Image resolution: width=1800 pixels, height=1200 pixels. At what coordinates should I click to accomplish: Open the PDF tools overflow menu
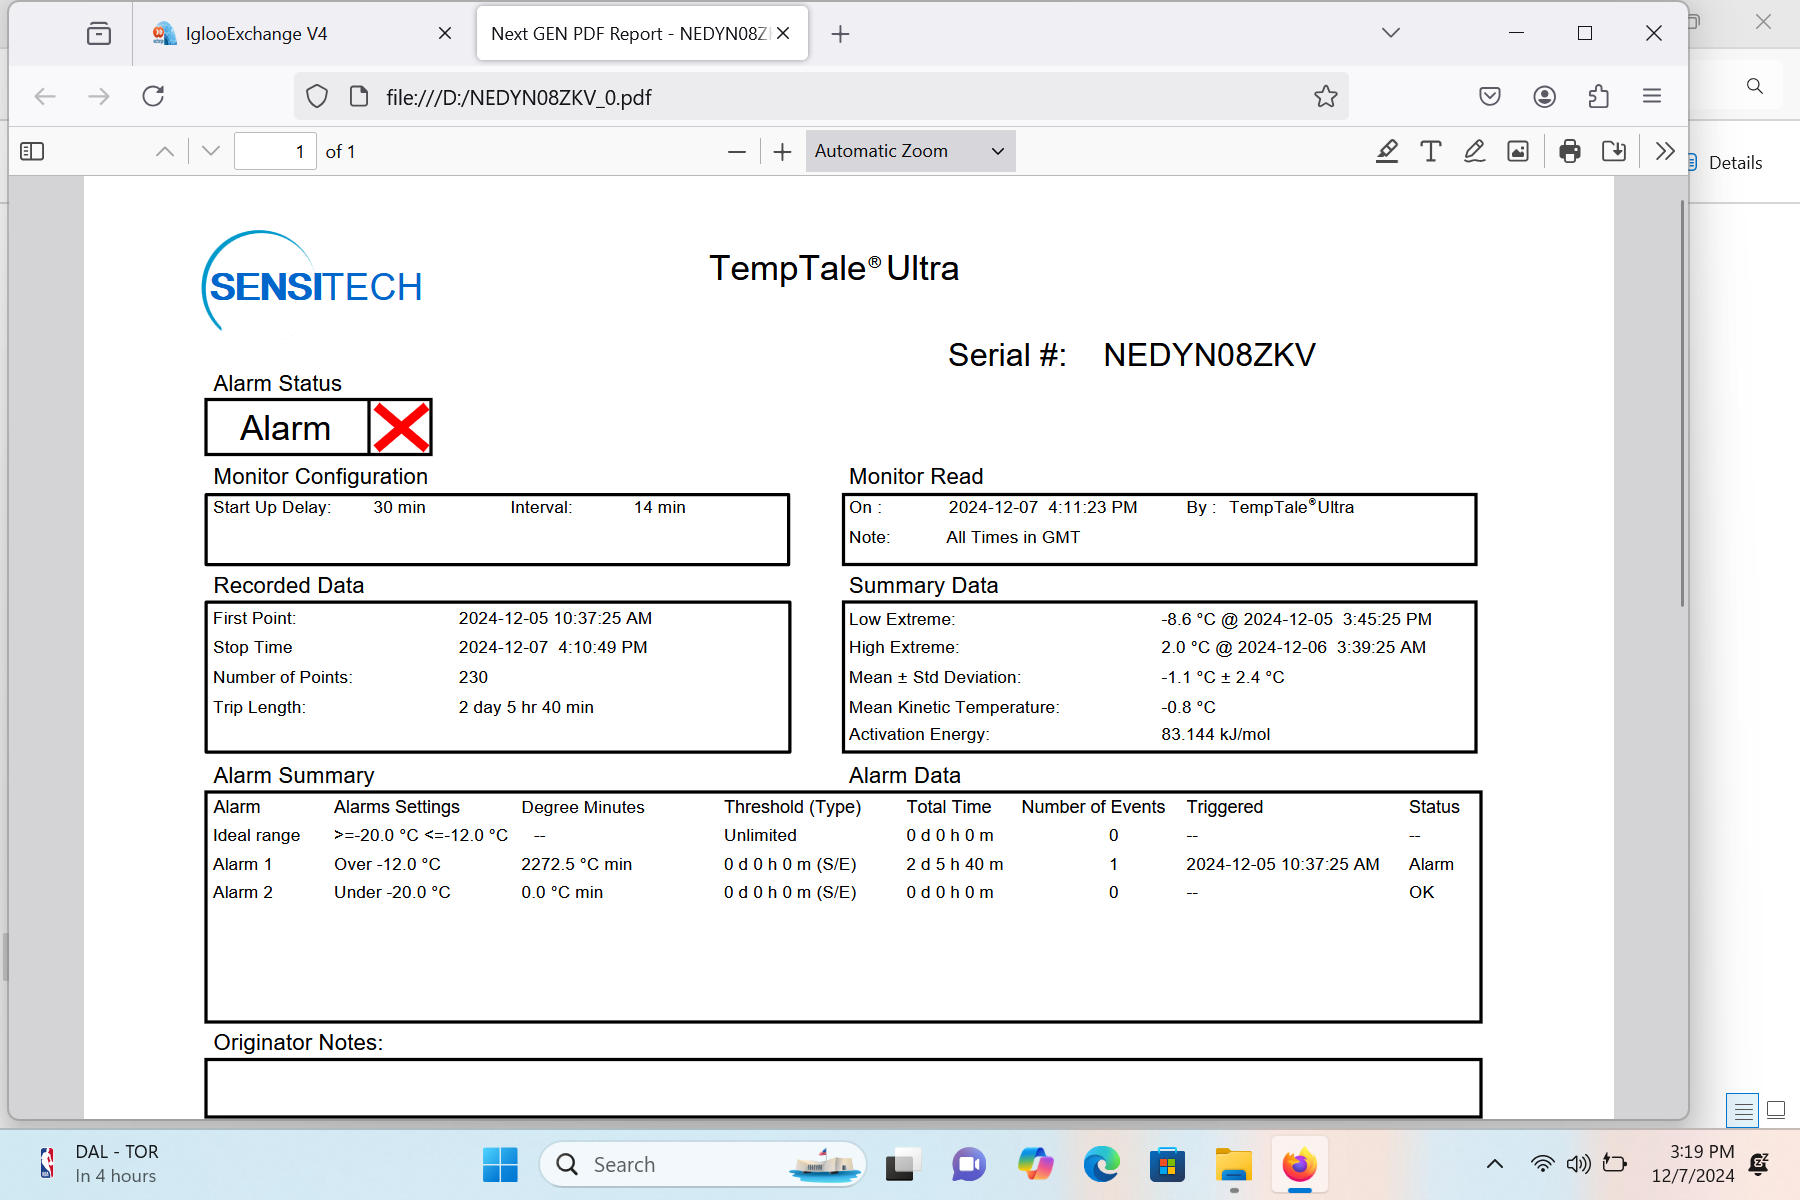point(1665,151)
